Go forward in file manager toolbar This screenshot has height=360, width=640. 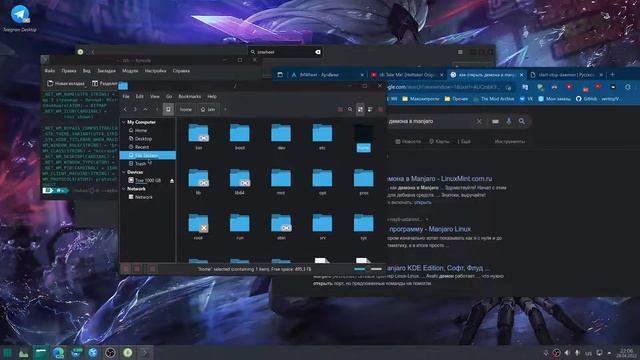135,109
